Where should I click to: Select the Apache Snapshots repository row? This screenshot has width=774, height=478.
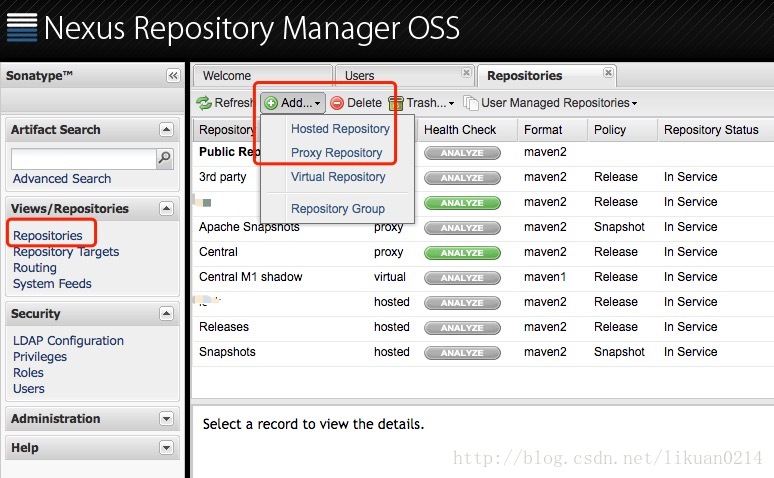483,227
